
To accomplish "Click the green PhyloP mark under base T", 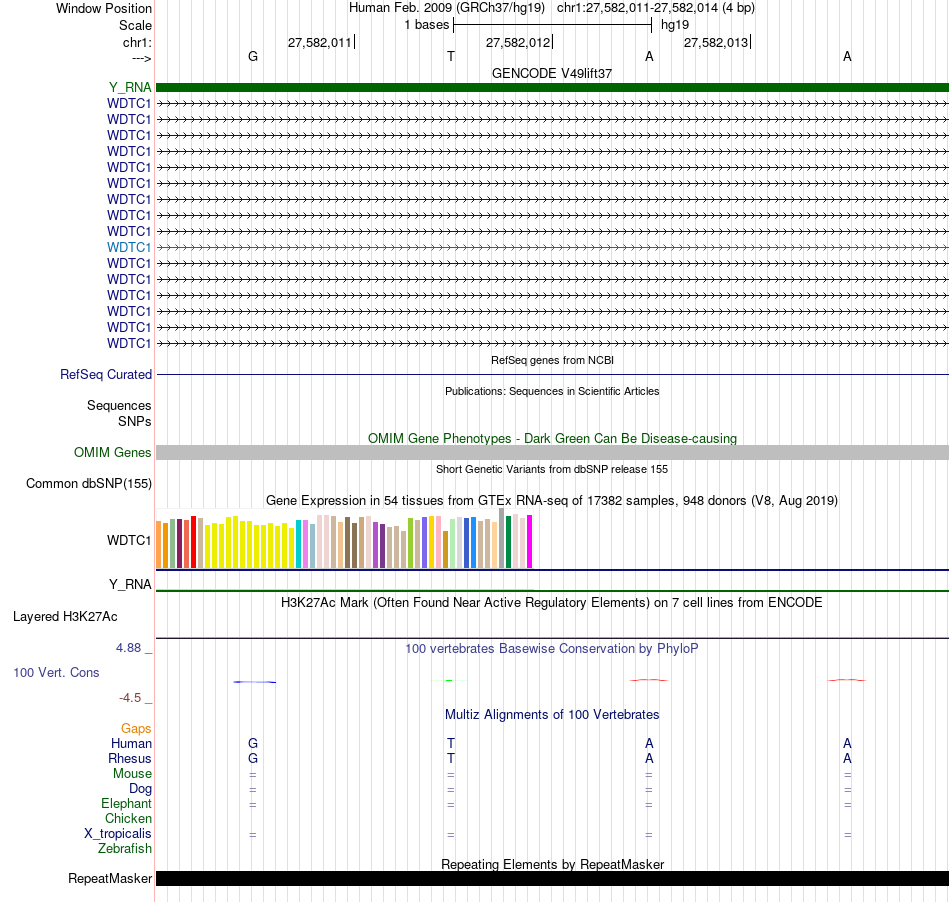I will [x=449, y=681].
